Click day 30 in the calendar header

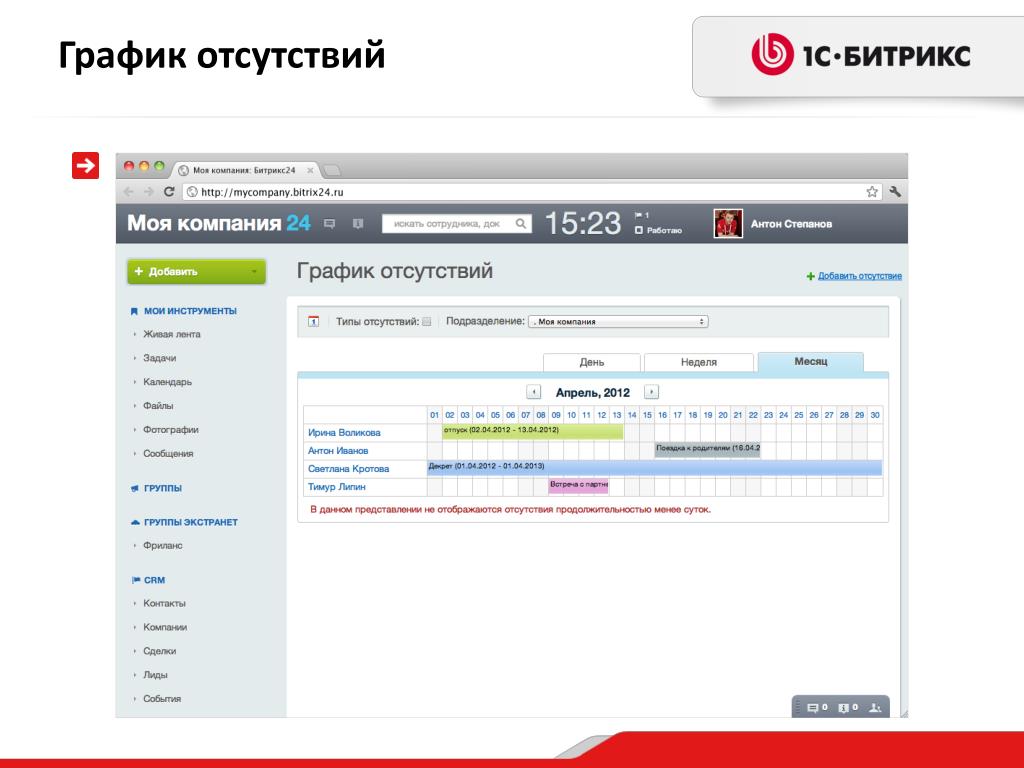pos(875,415)
